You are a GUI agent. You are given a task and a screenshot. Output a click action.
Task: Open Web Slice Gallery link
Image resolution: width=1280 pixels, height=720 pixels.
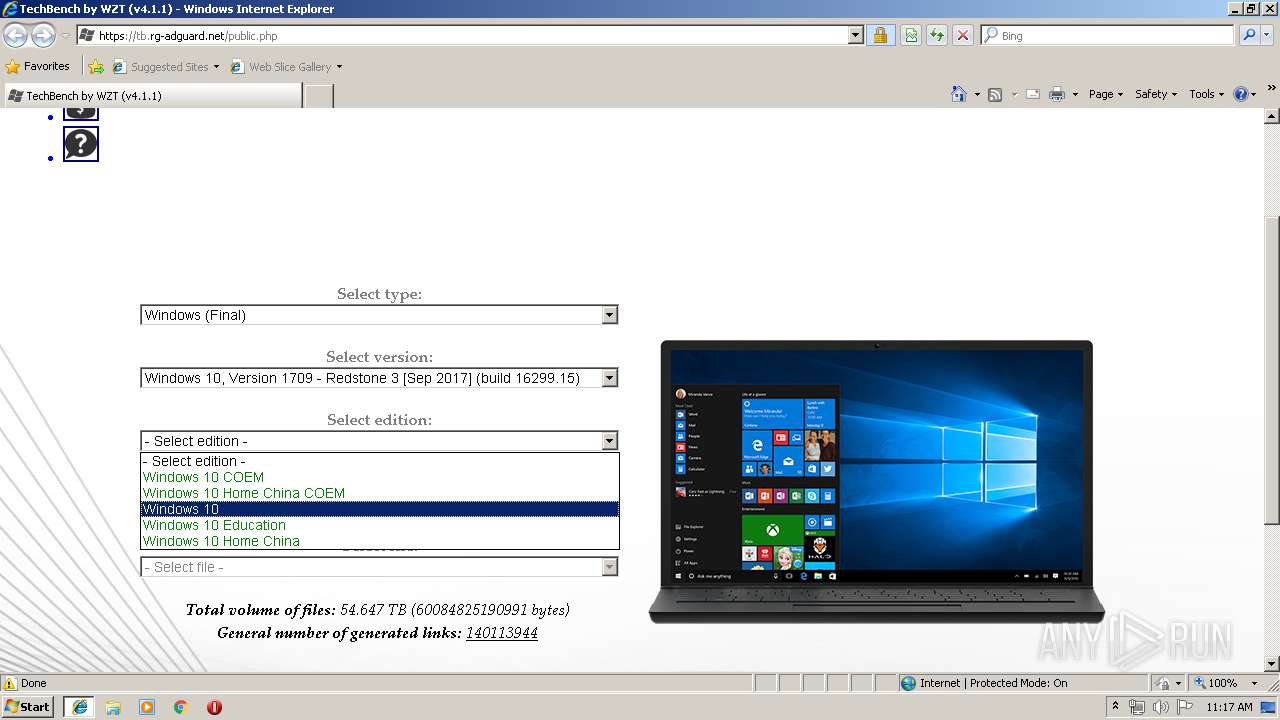pyautogui.click(x=287, y=67)
